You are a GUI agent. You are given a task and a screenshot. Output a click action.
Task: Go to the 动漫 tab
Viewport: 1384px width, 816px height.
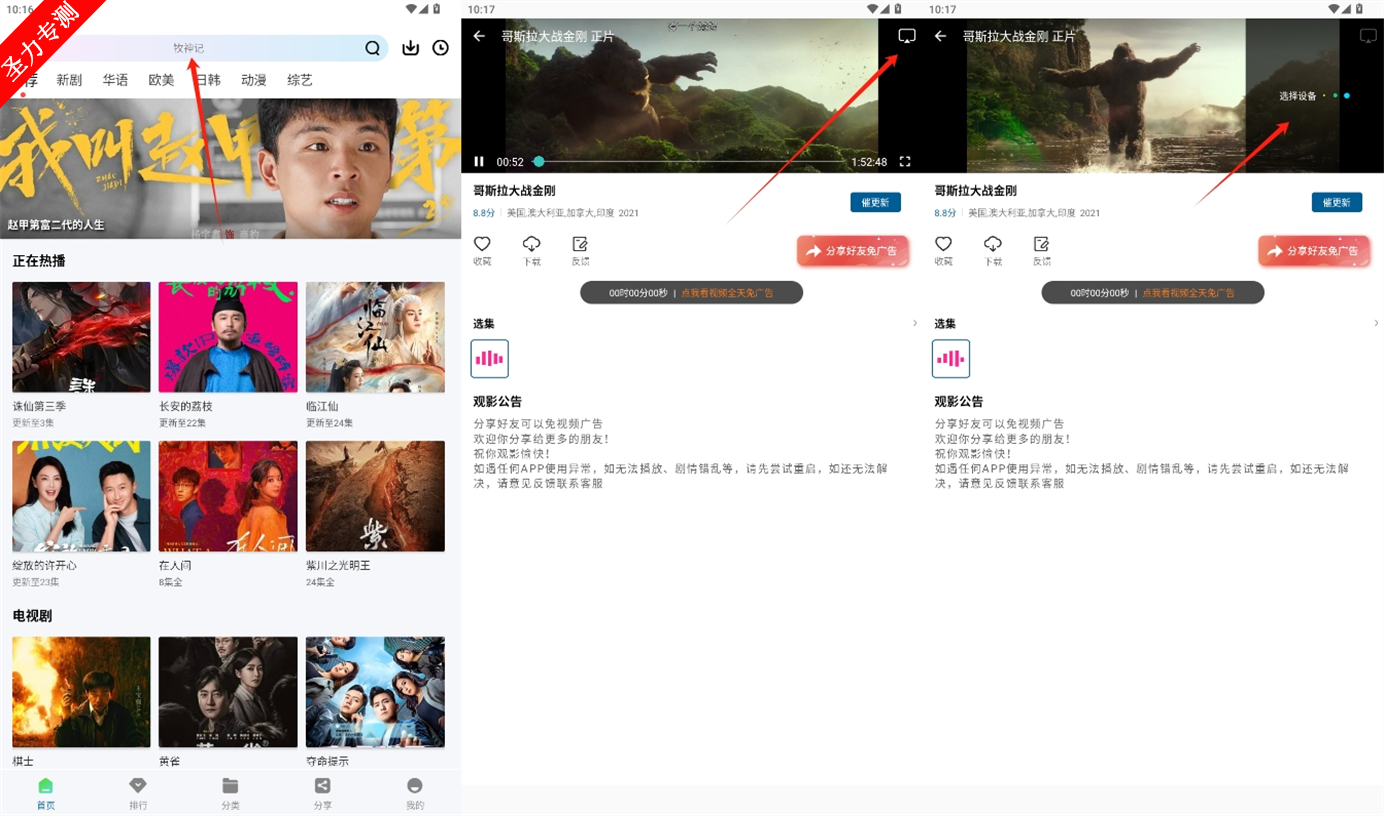253,80
